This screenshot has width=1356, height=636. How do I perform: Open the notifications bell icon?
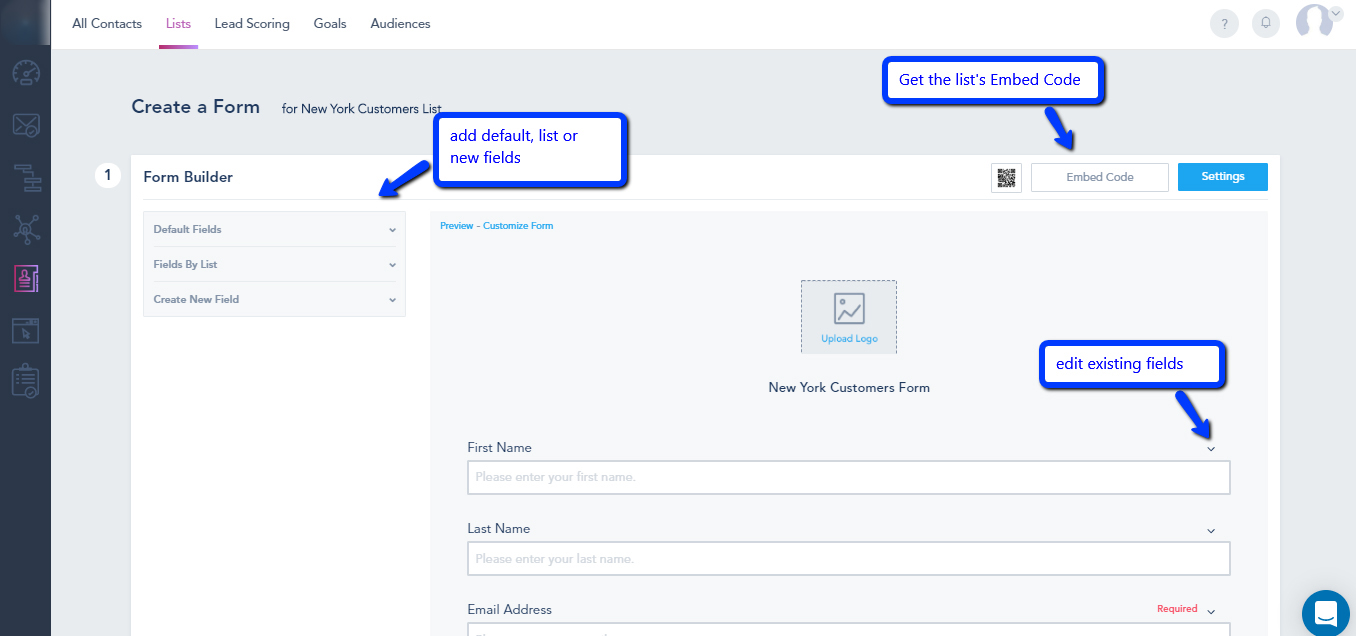(1266, 24)
